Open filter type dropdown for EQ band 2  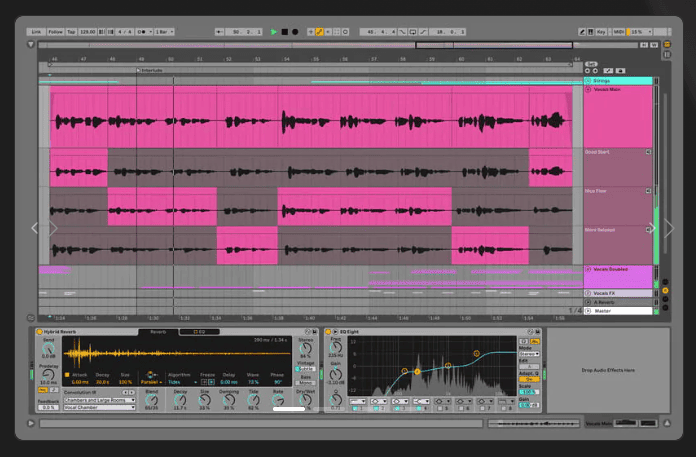[x=379, y=401]
